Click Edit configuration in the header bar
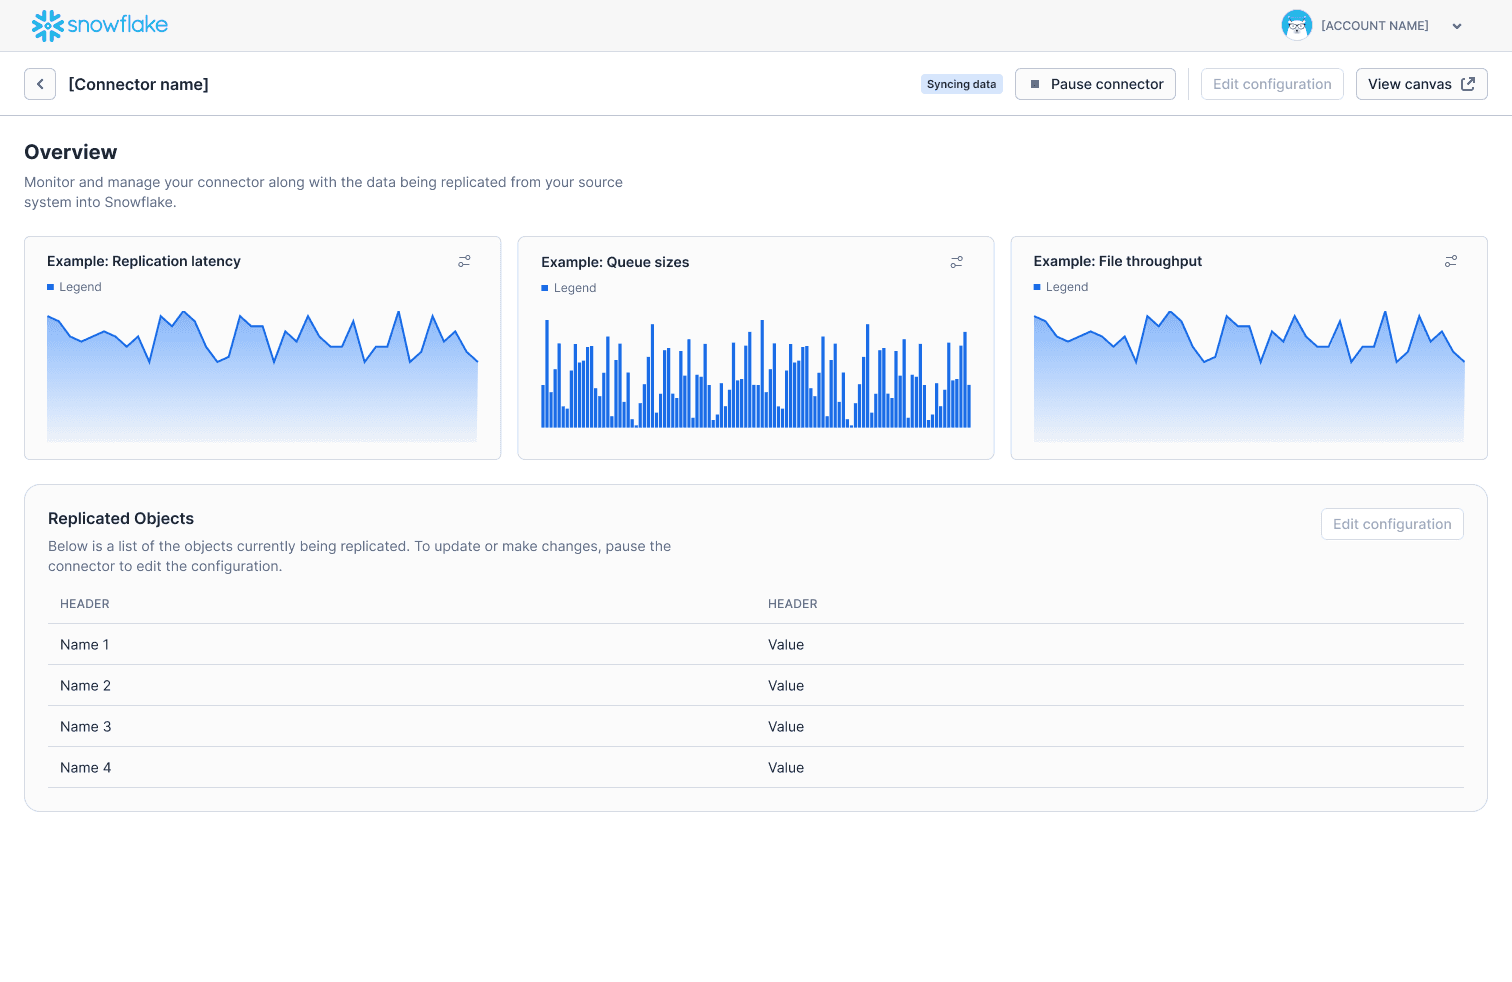1512x982 pixels. click(1272, 84)
